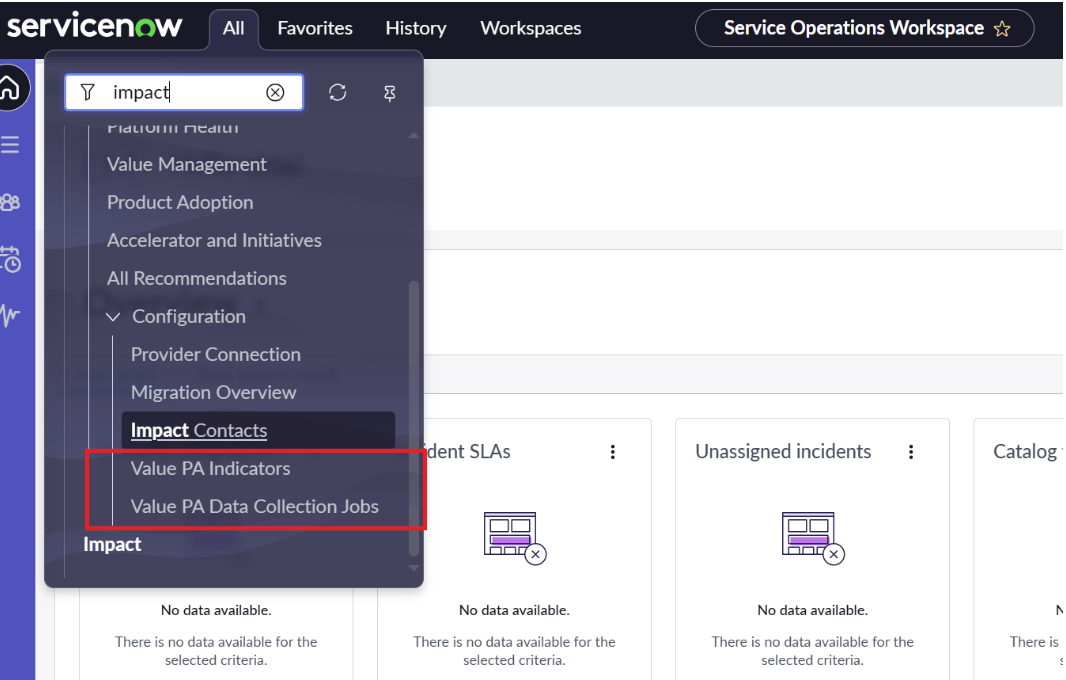Image resolution: width=1066 pixels, height=680 pixels.
Task: Click scrollbar down arrow in menu
Action: (413, 568)
